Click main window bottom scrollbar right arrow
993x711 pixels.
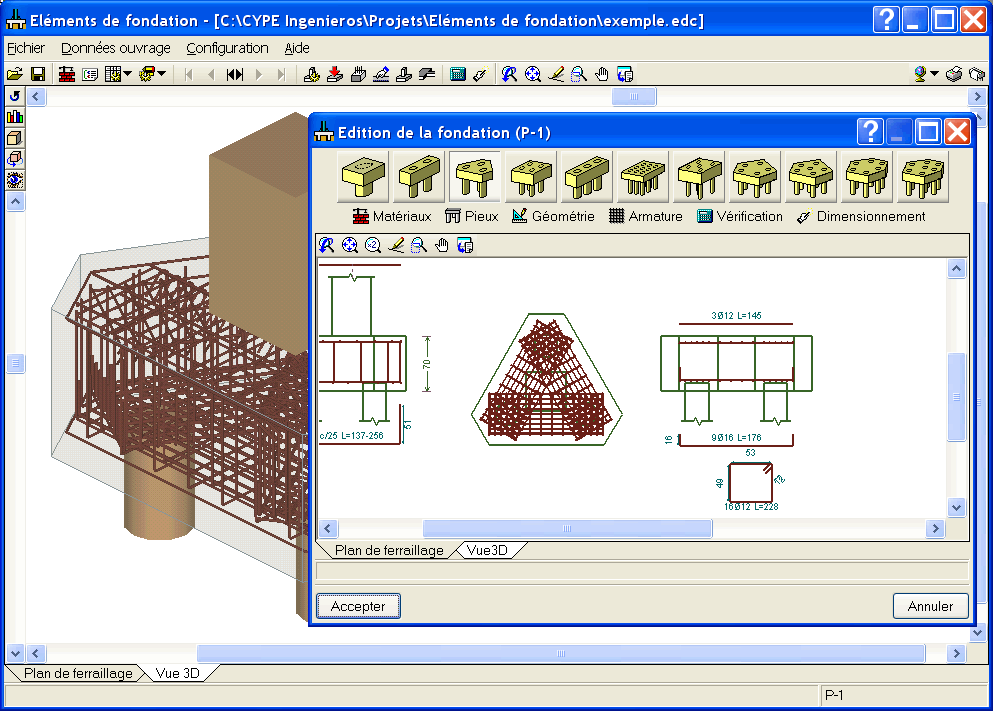tap(956, 653)
